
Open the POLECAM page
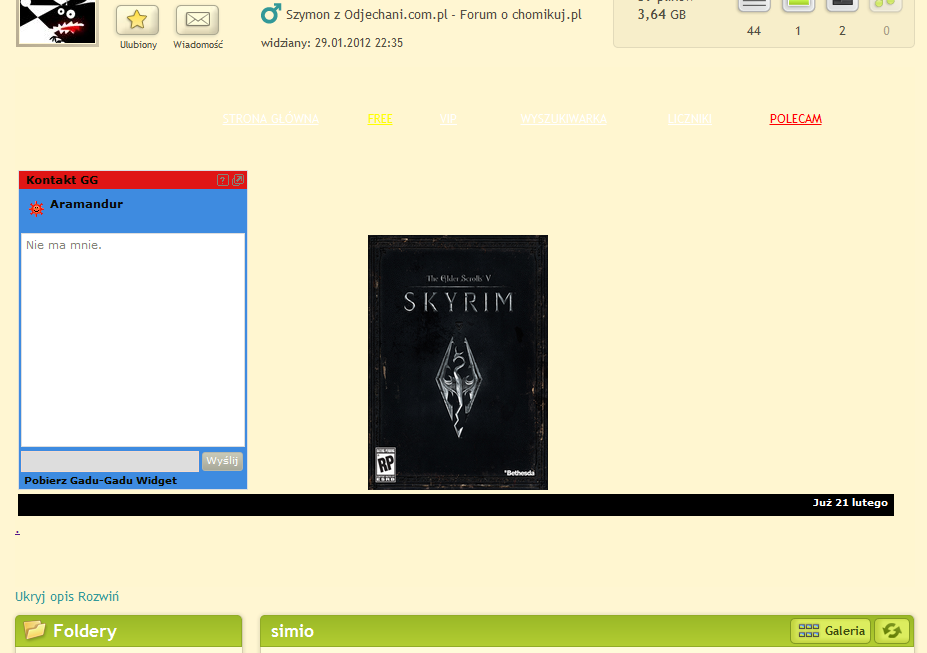pyautogui.click(x=796, y=119)
